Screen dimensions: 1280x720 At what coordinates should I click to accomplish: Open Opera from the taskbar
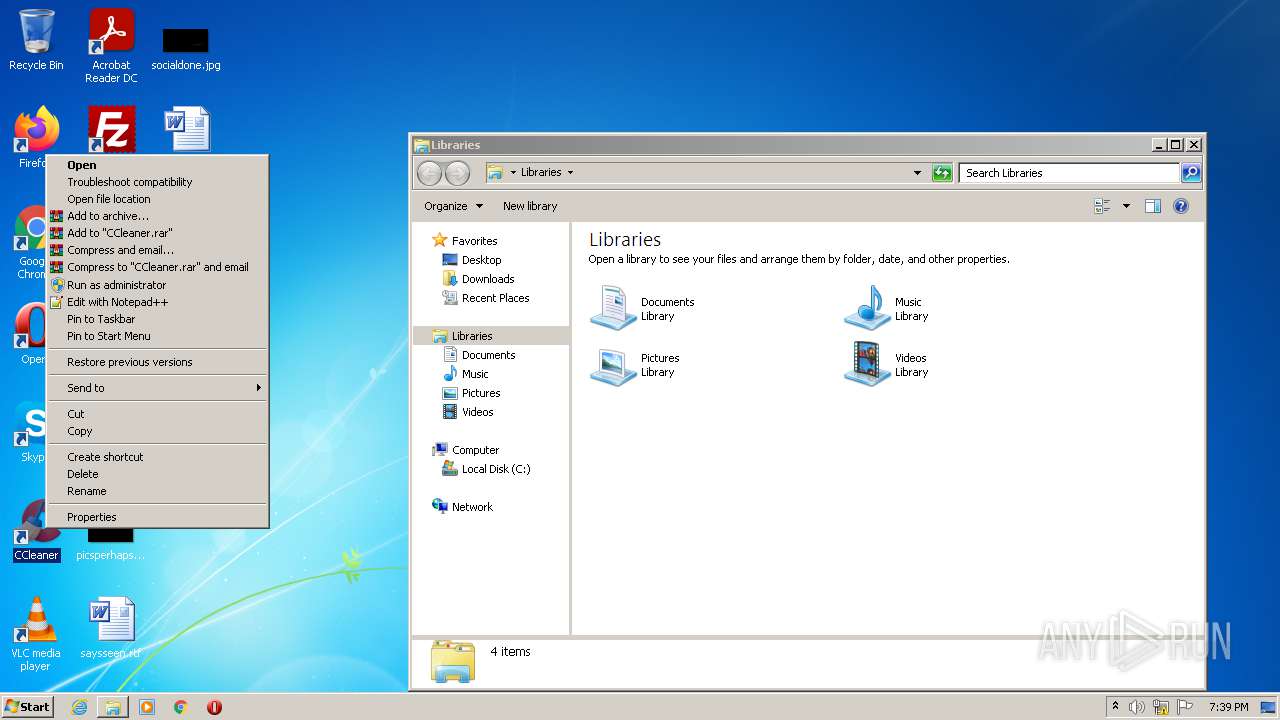tap(214, 707)
